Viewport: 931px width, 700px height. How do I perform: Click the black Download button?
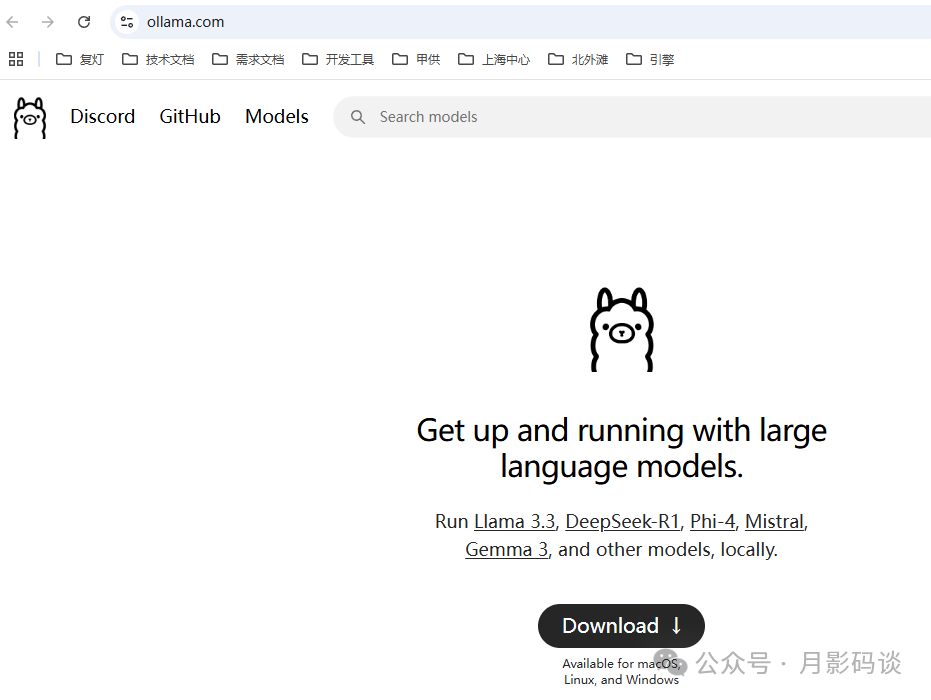coord(621,626)
